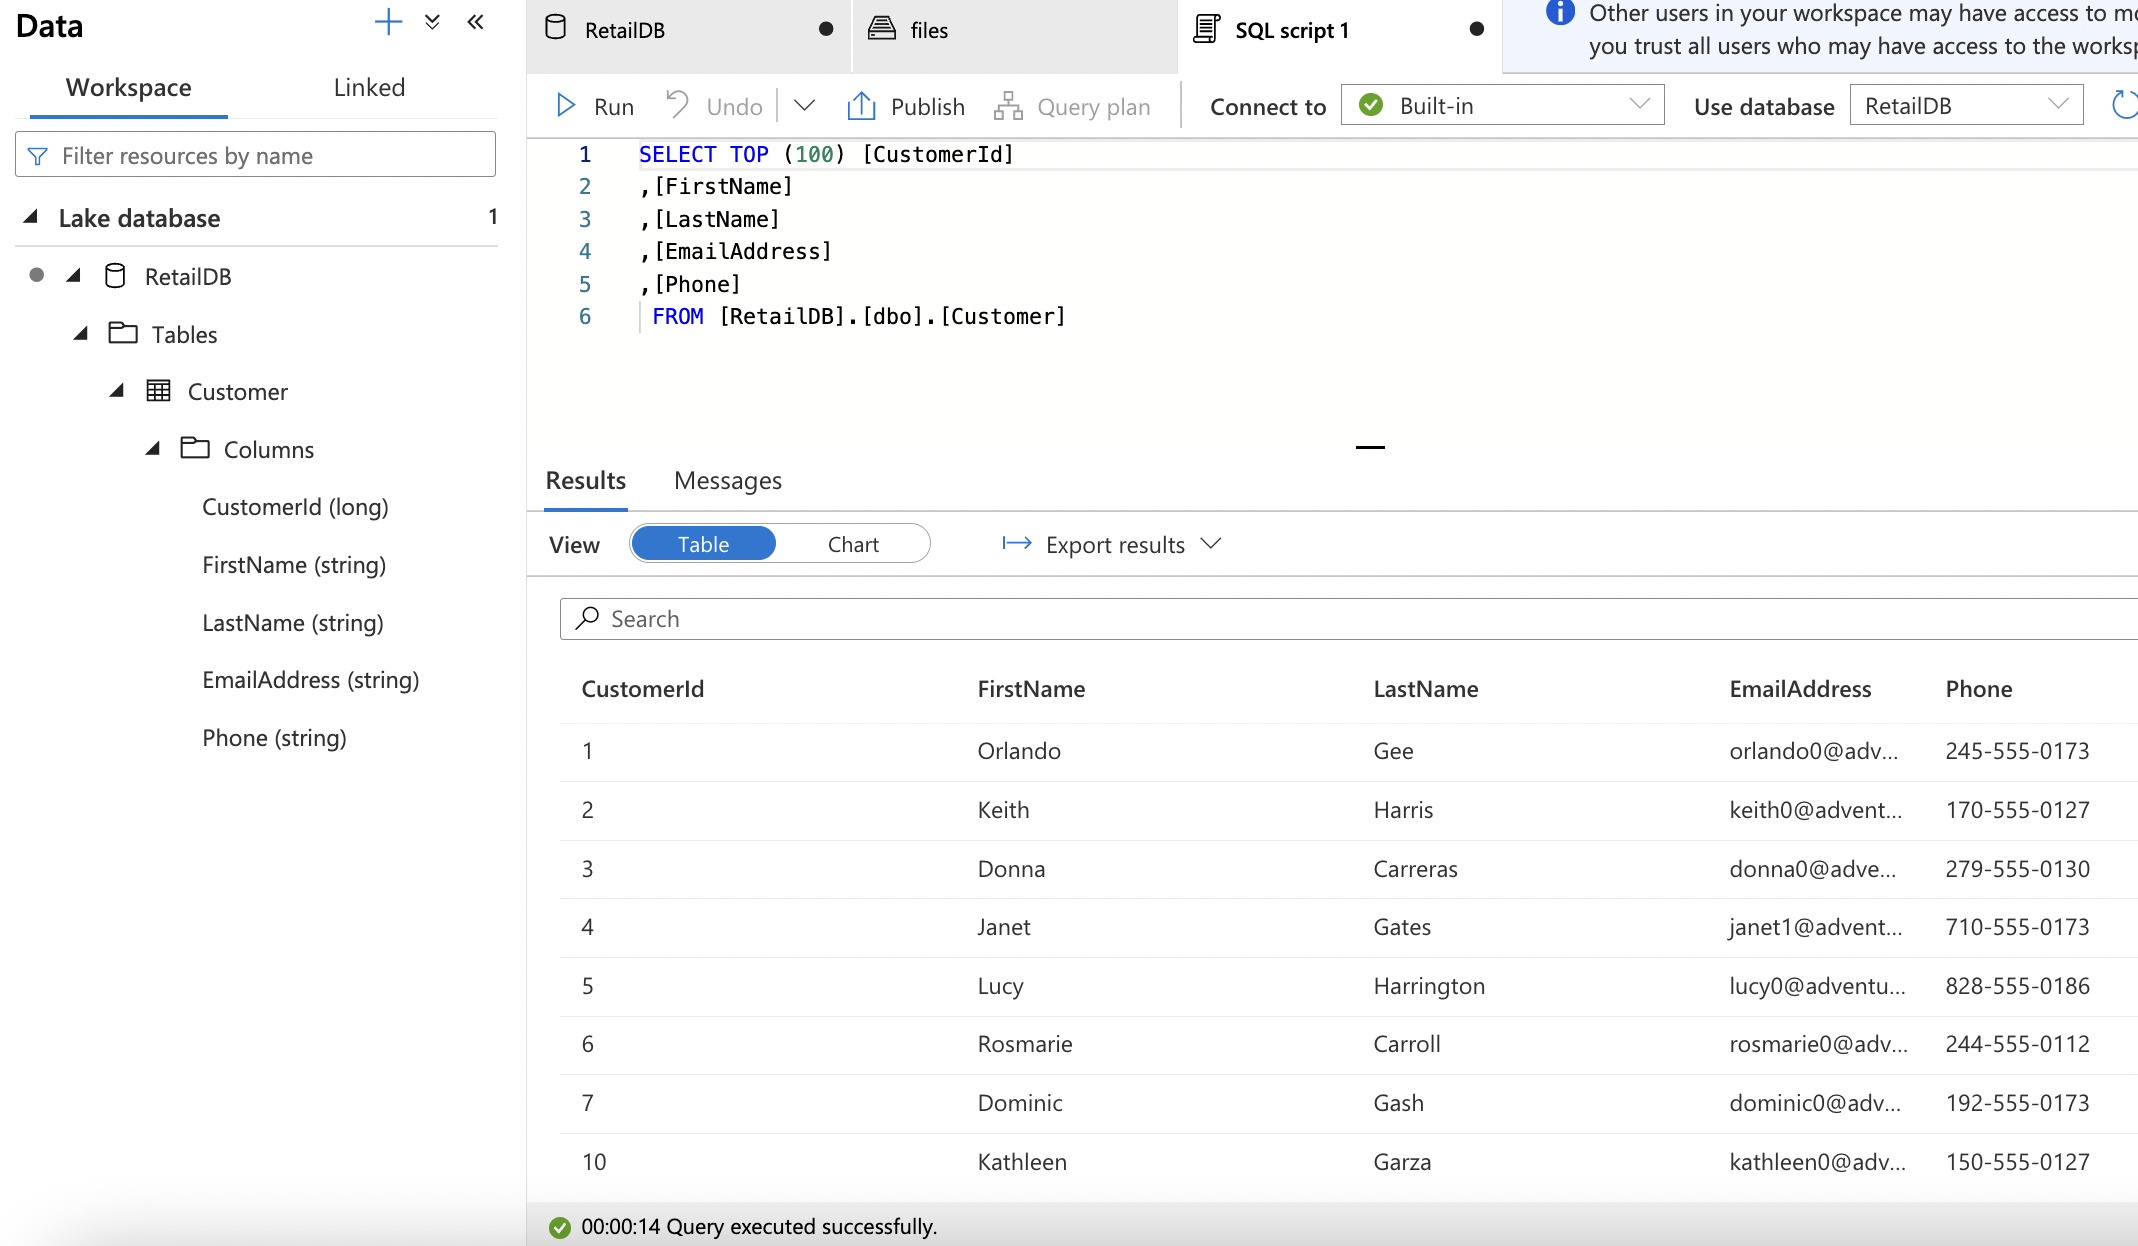Click the Undo arrow icon

pos(678,105)
